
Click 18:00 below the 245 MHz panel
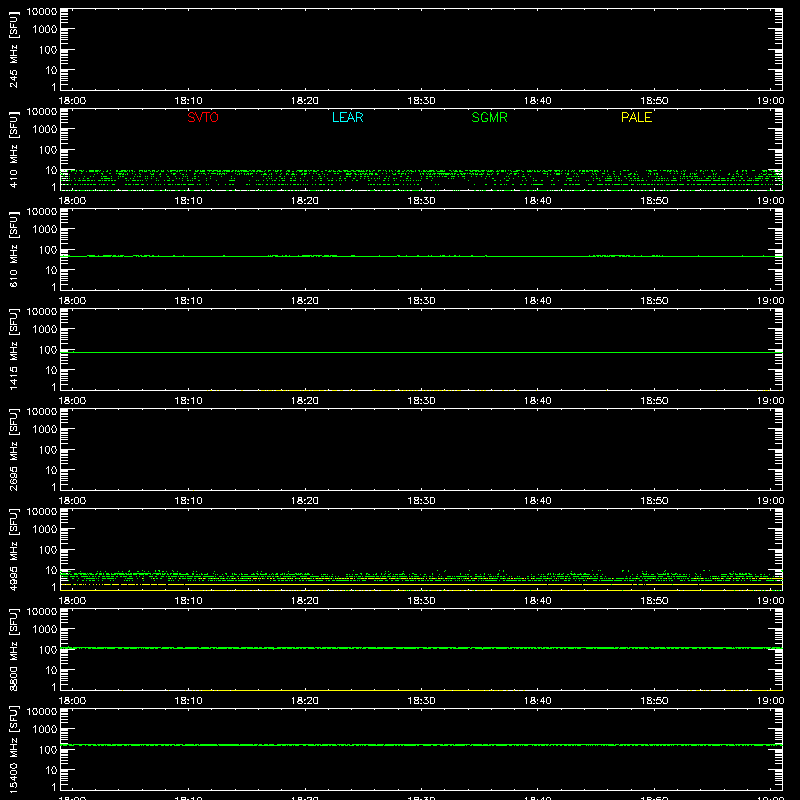click(x=72, y=101)
